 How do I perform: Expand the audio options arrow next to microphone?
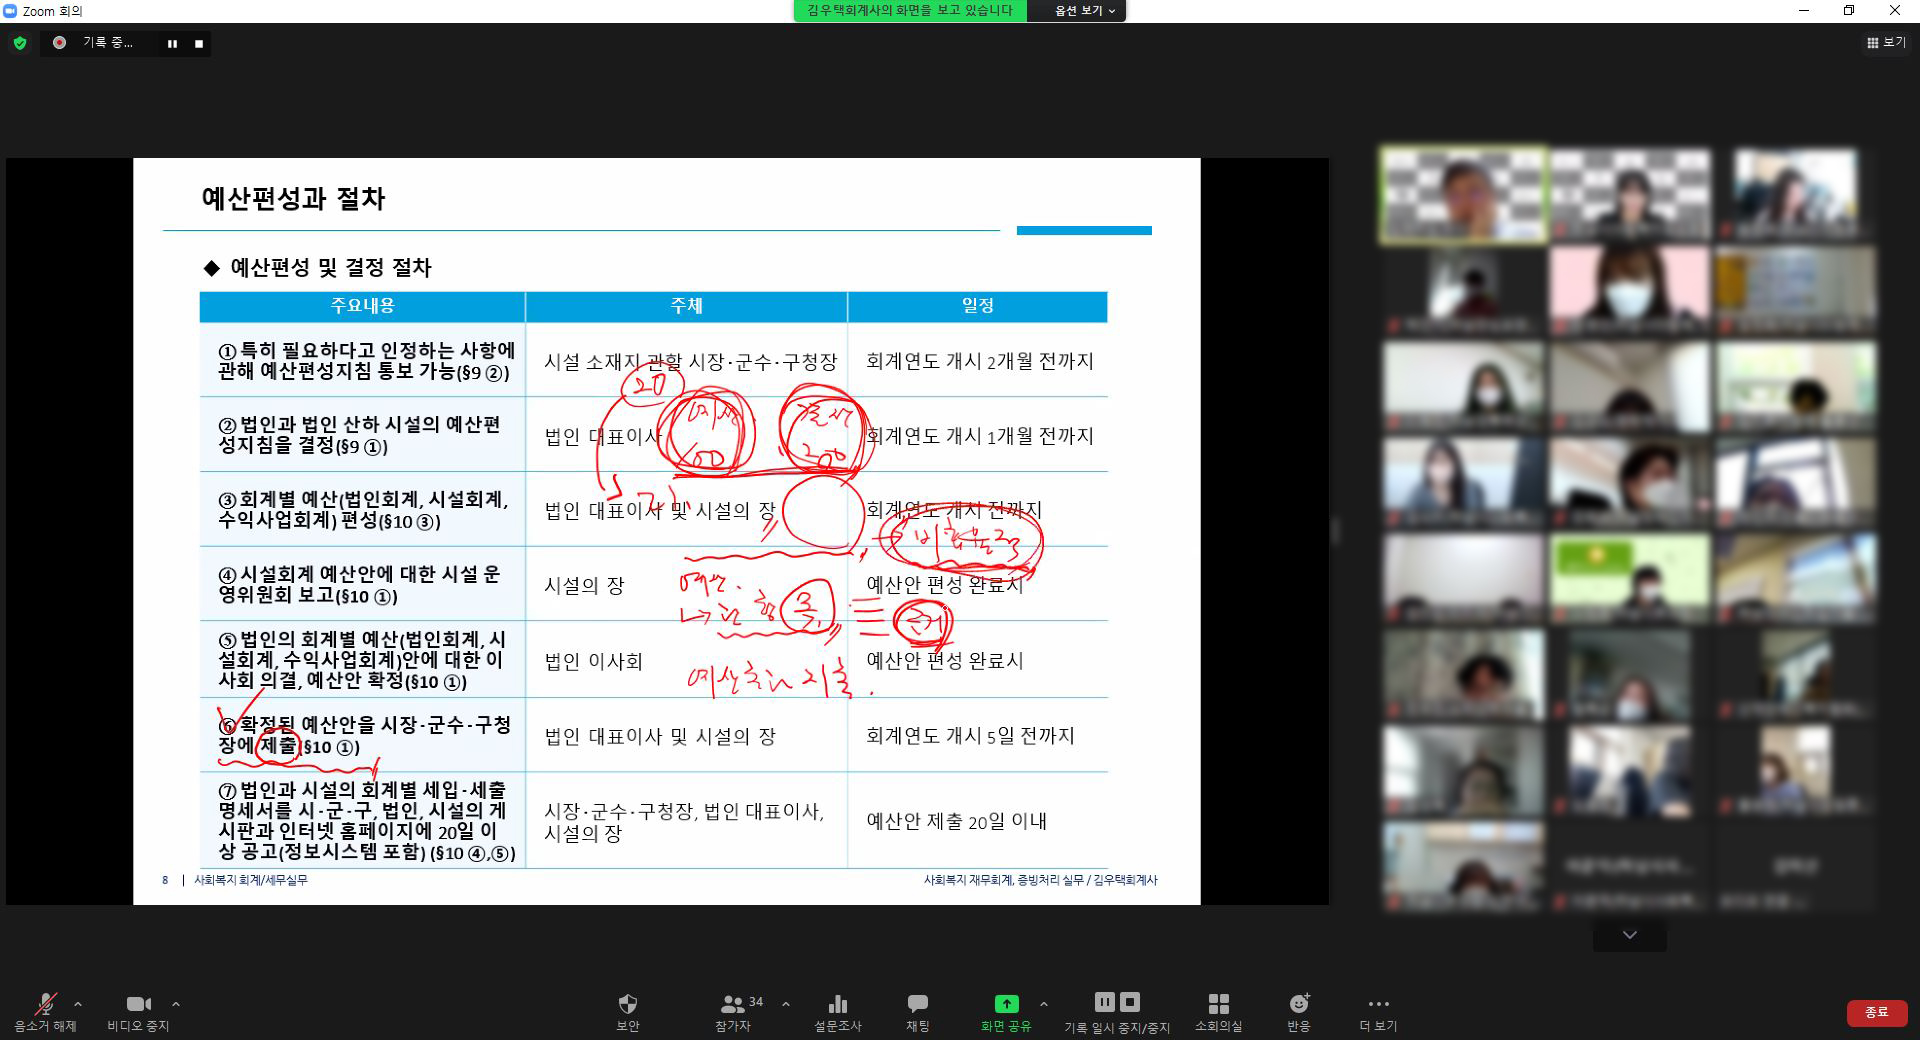pyautogui.click(x=78, y=1004)
